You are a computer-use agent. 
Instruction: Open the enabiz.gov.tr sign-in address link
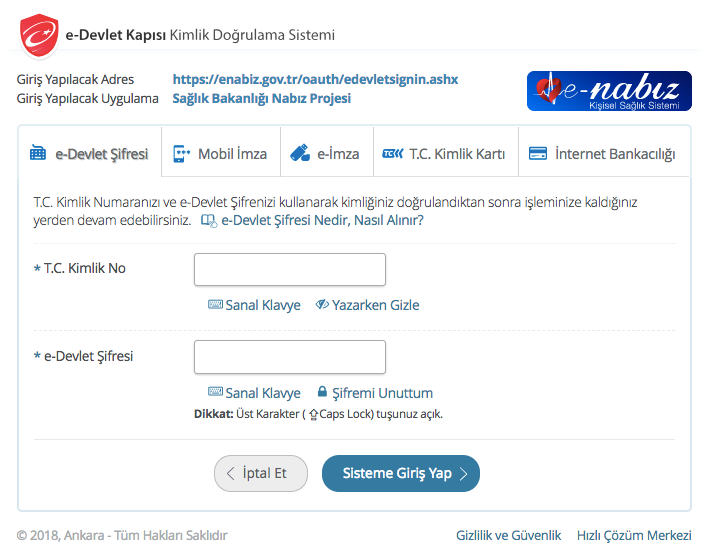(315, 79)
